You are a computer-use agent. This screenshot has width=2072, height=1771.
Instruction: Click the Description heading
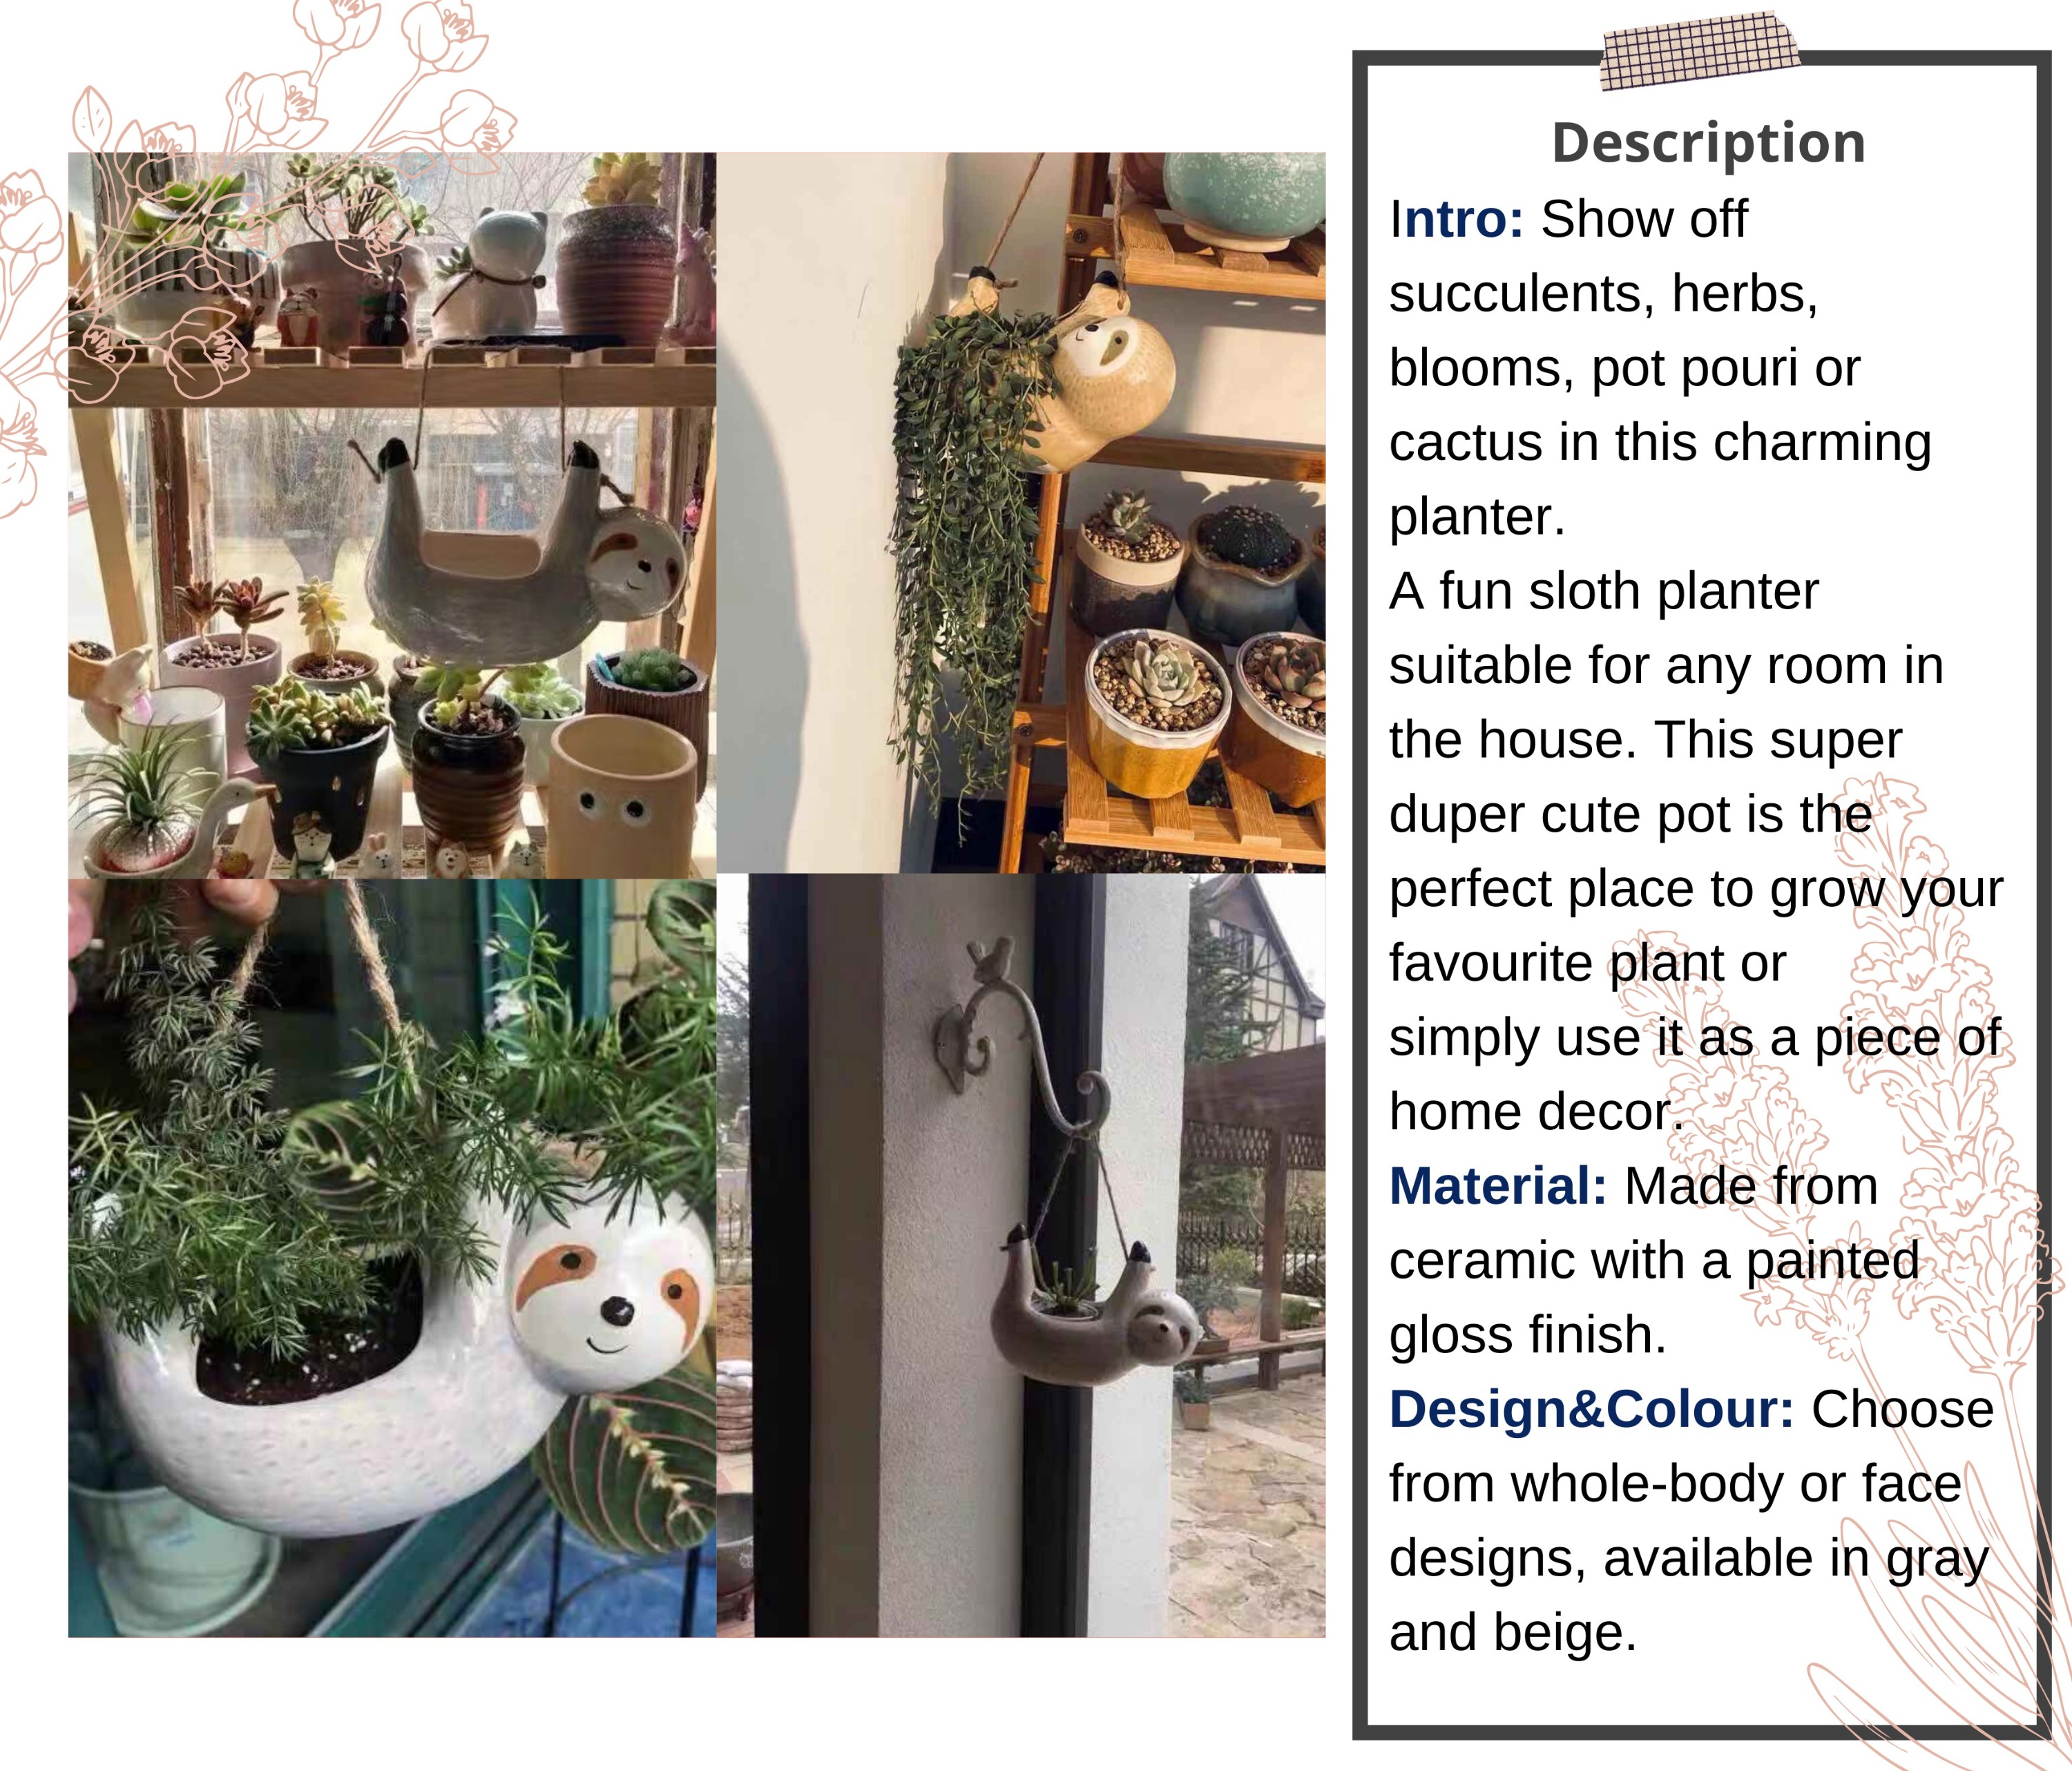pos(1708,142)
